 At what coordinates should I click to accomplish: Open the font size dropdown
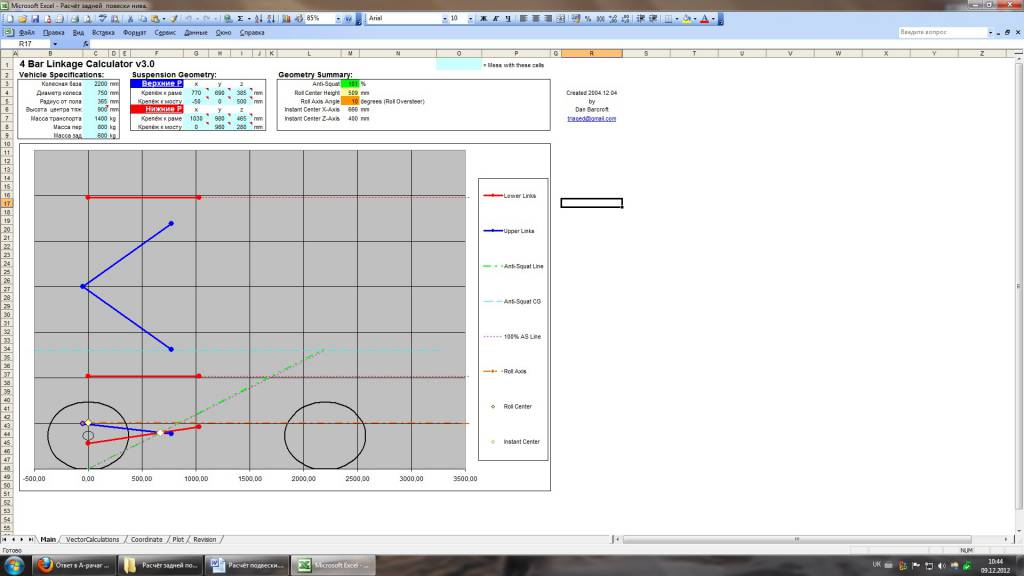pos(470,19)
